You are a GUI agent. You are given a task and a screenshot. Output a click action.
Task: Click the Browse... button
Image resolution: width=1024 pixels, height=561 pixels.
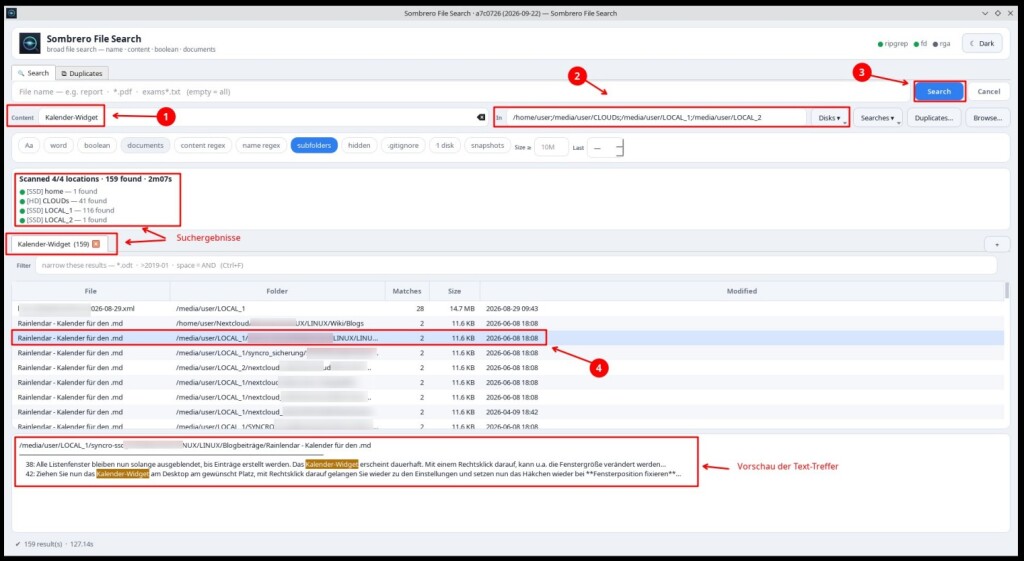[x=987, y=118]
